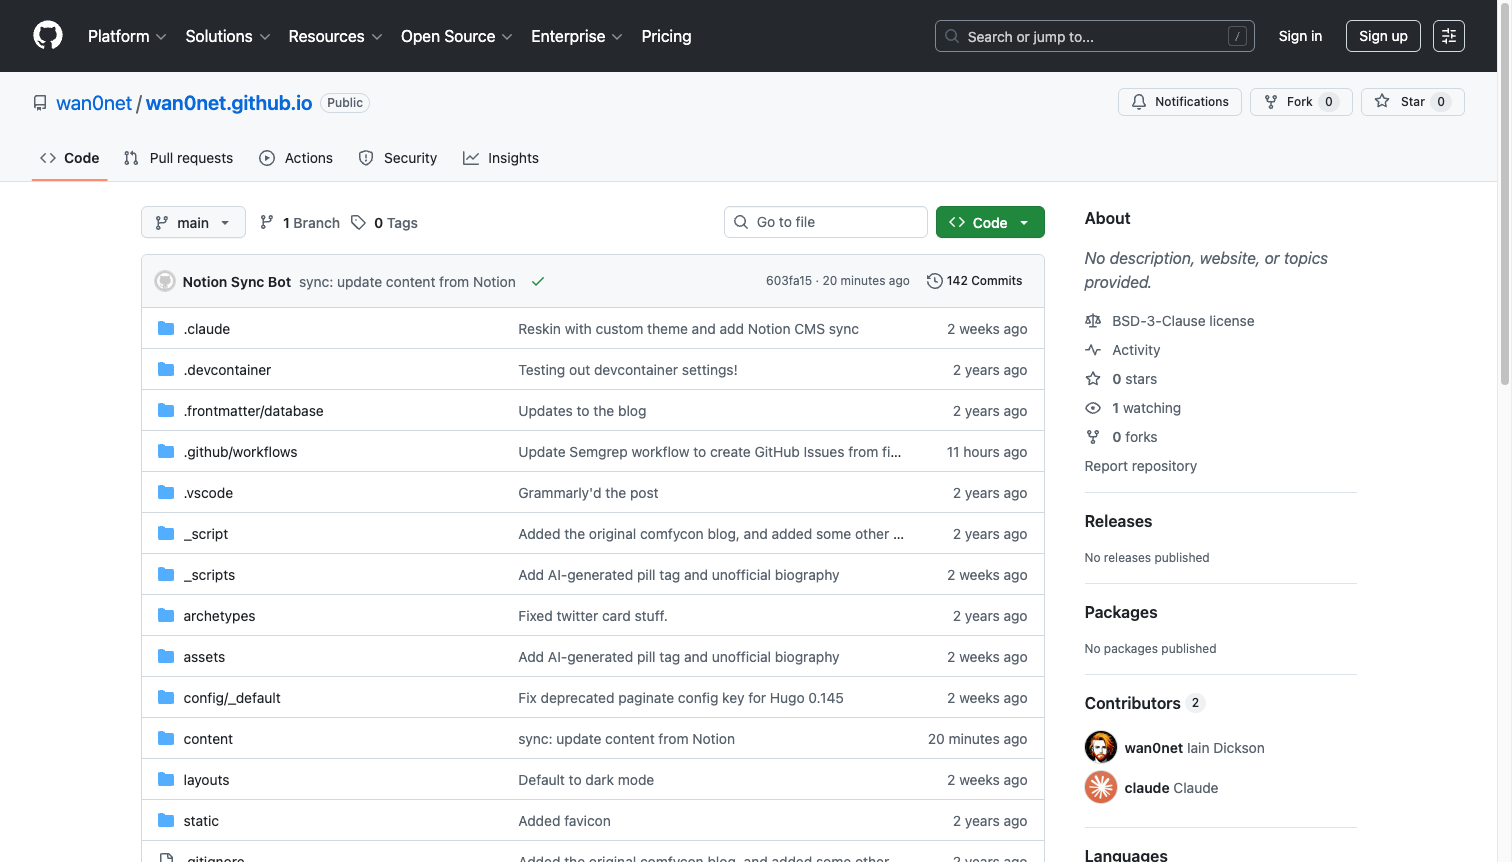Open the .github/workflows folder
The width and height of the screenshot is (1512, 862).
240,452
